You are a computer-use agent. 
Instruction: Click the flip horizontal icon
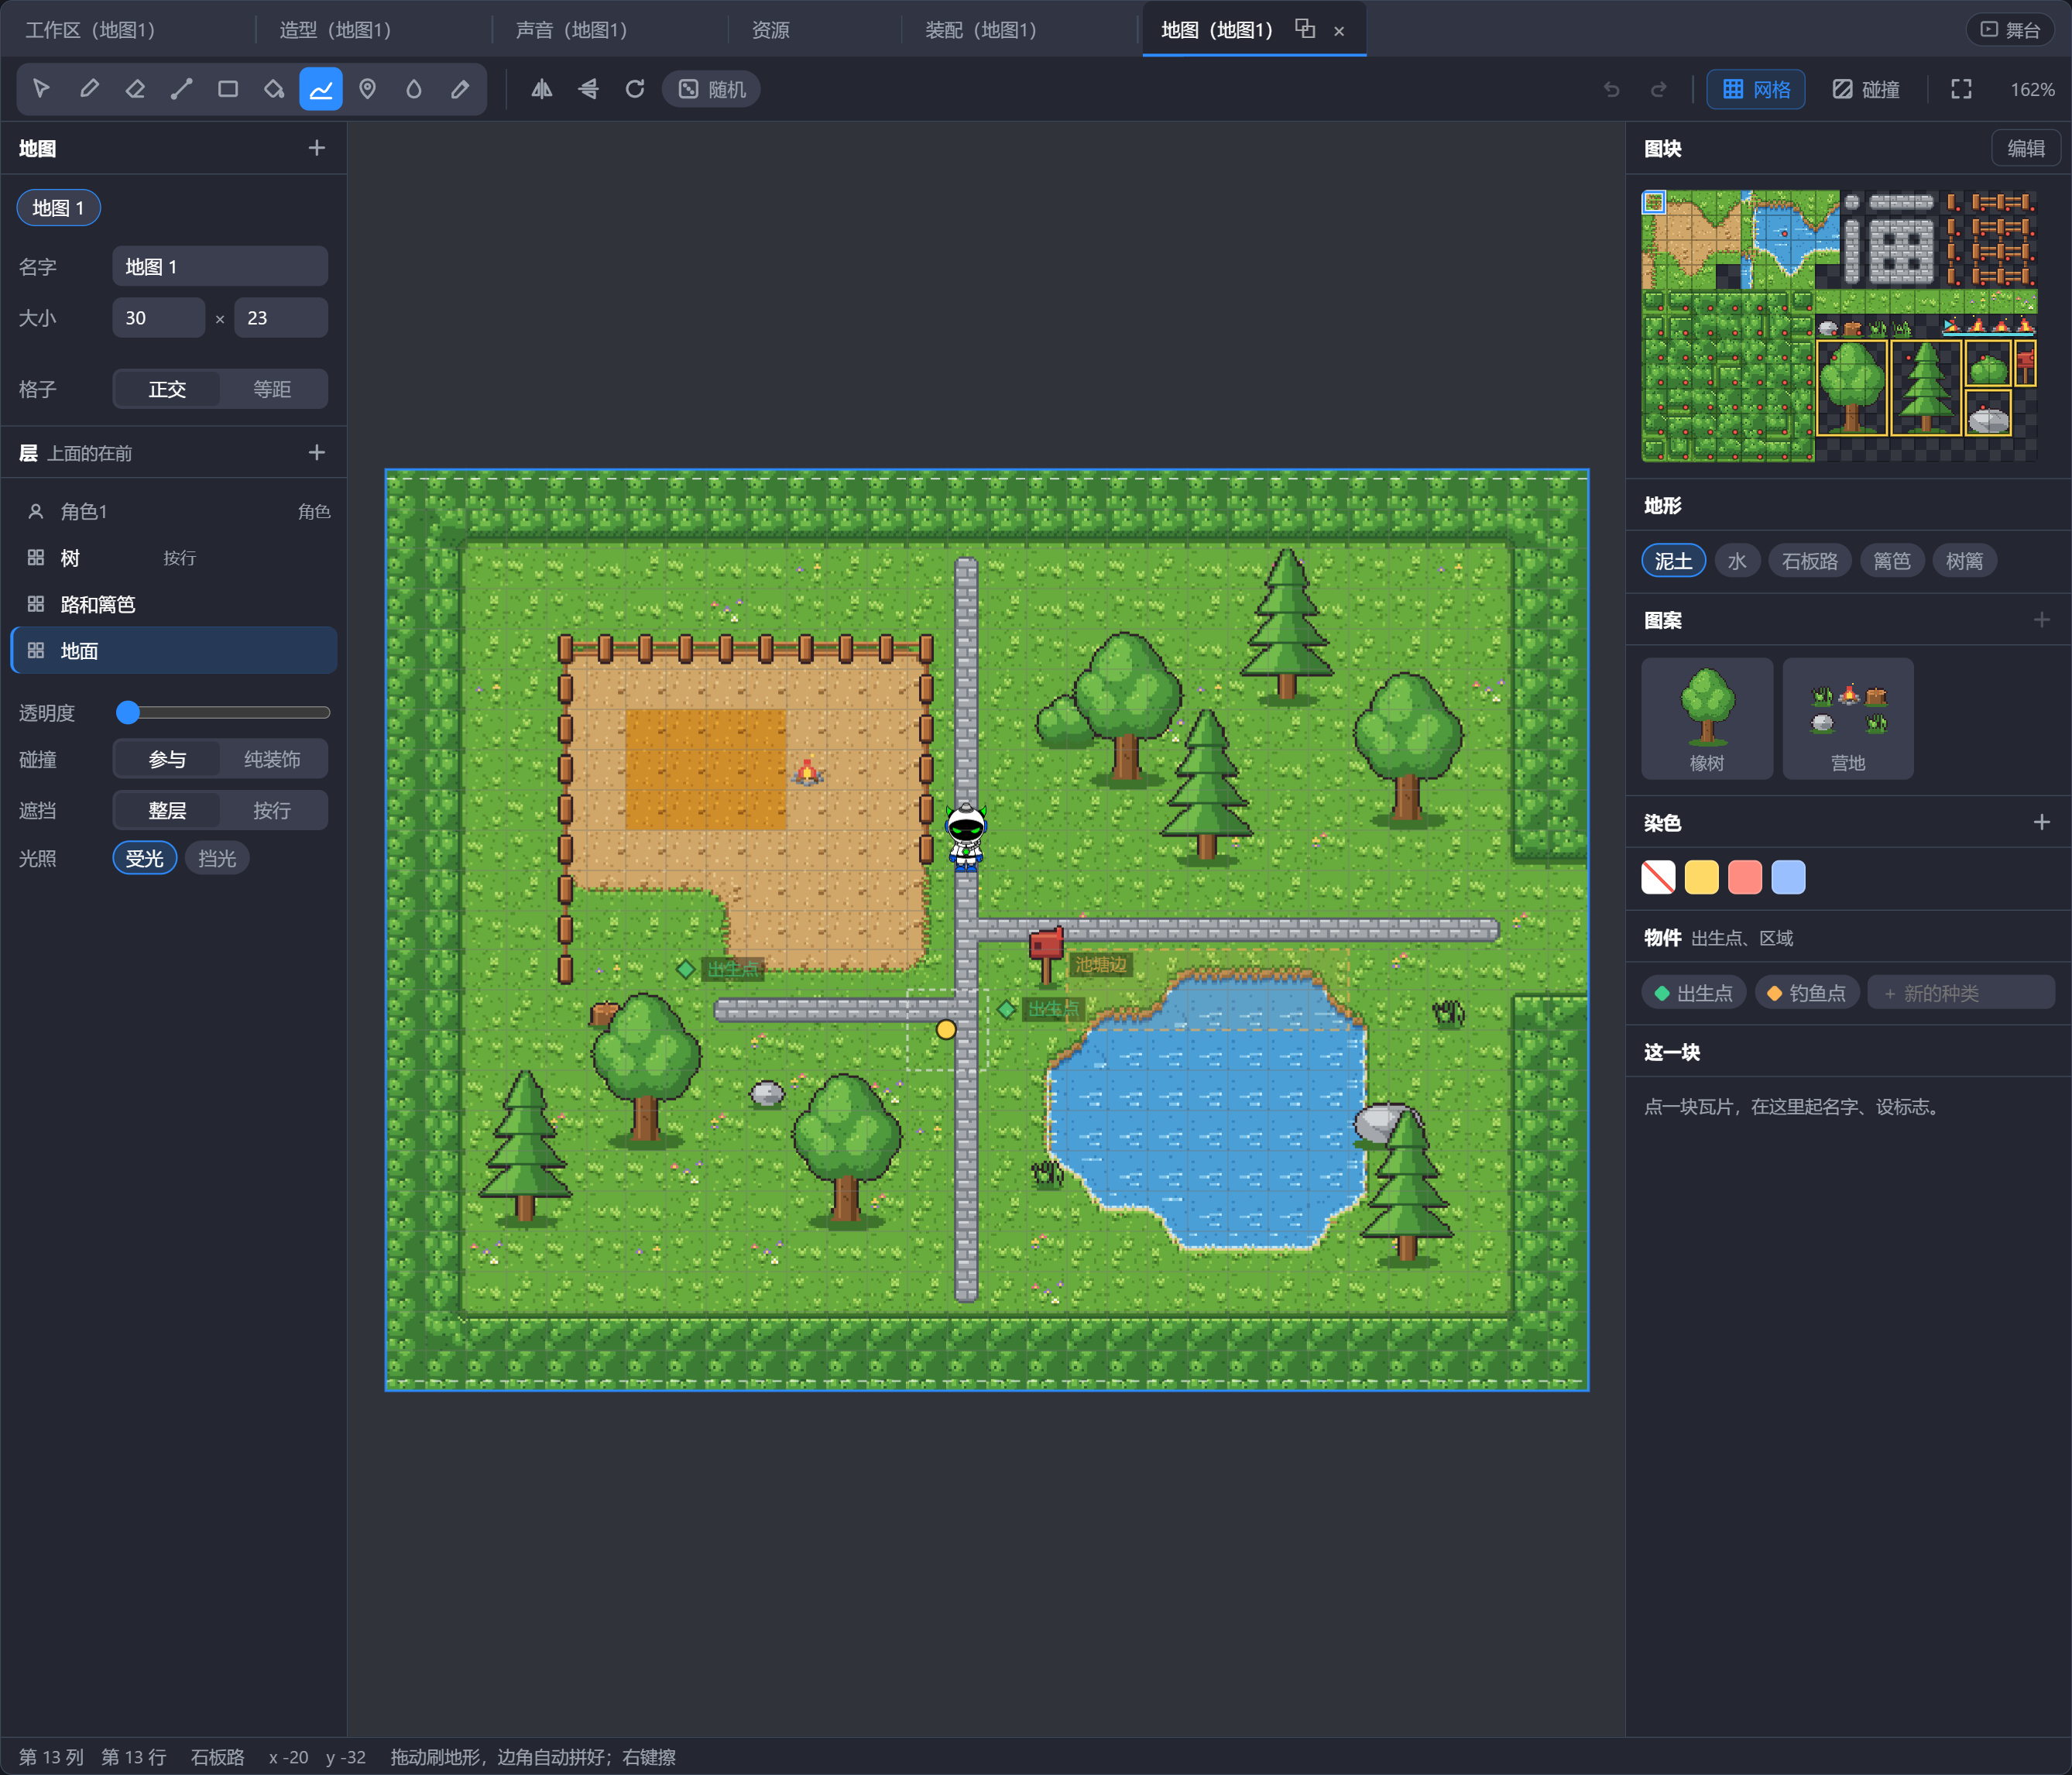coord(541,89)
